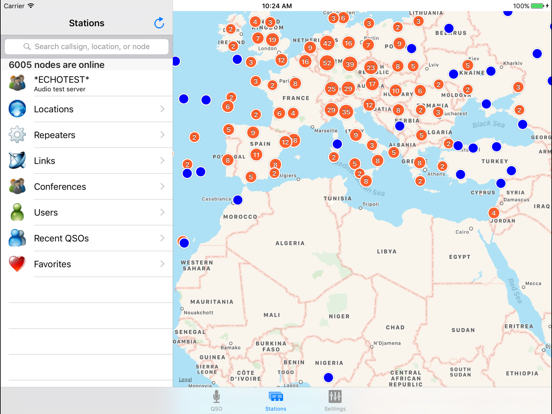
Task: Click the green Users person icon
Action: tap(17, 212)
